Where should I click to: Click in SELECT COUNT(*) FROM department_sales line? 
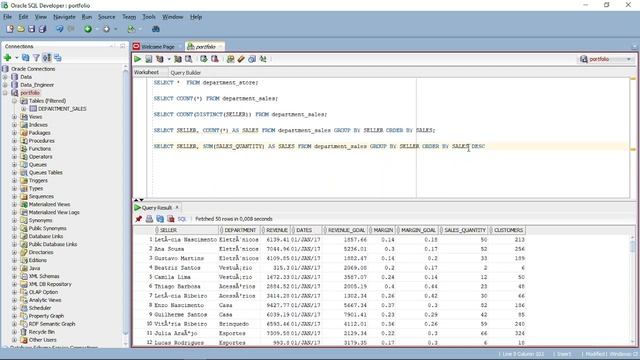216,98
